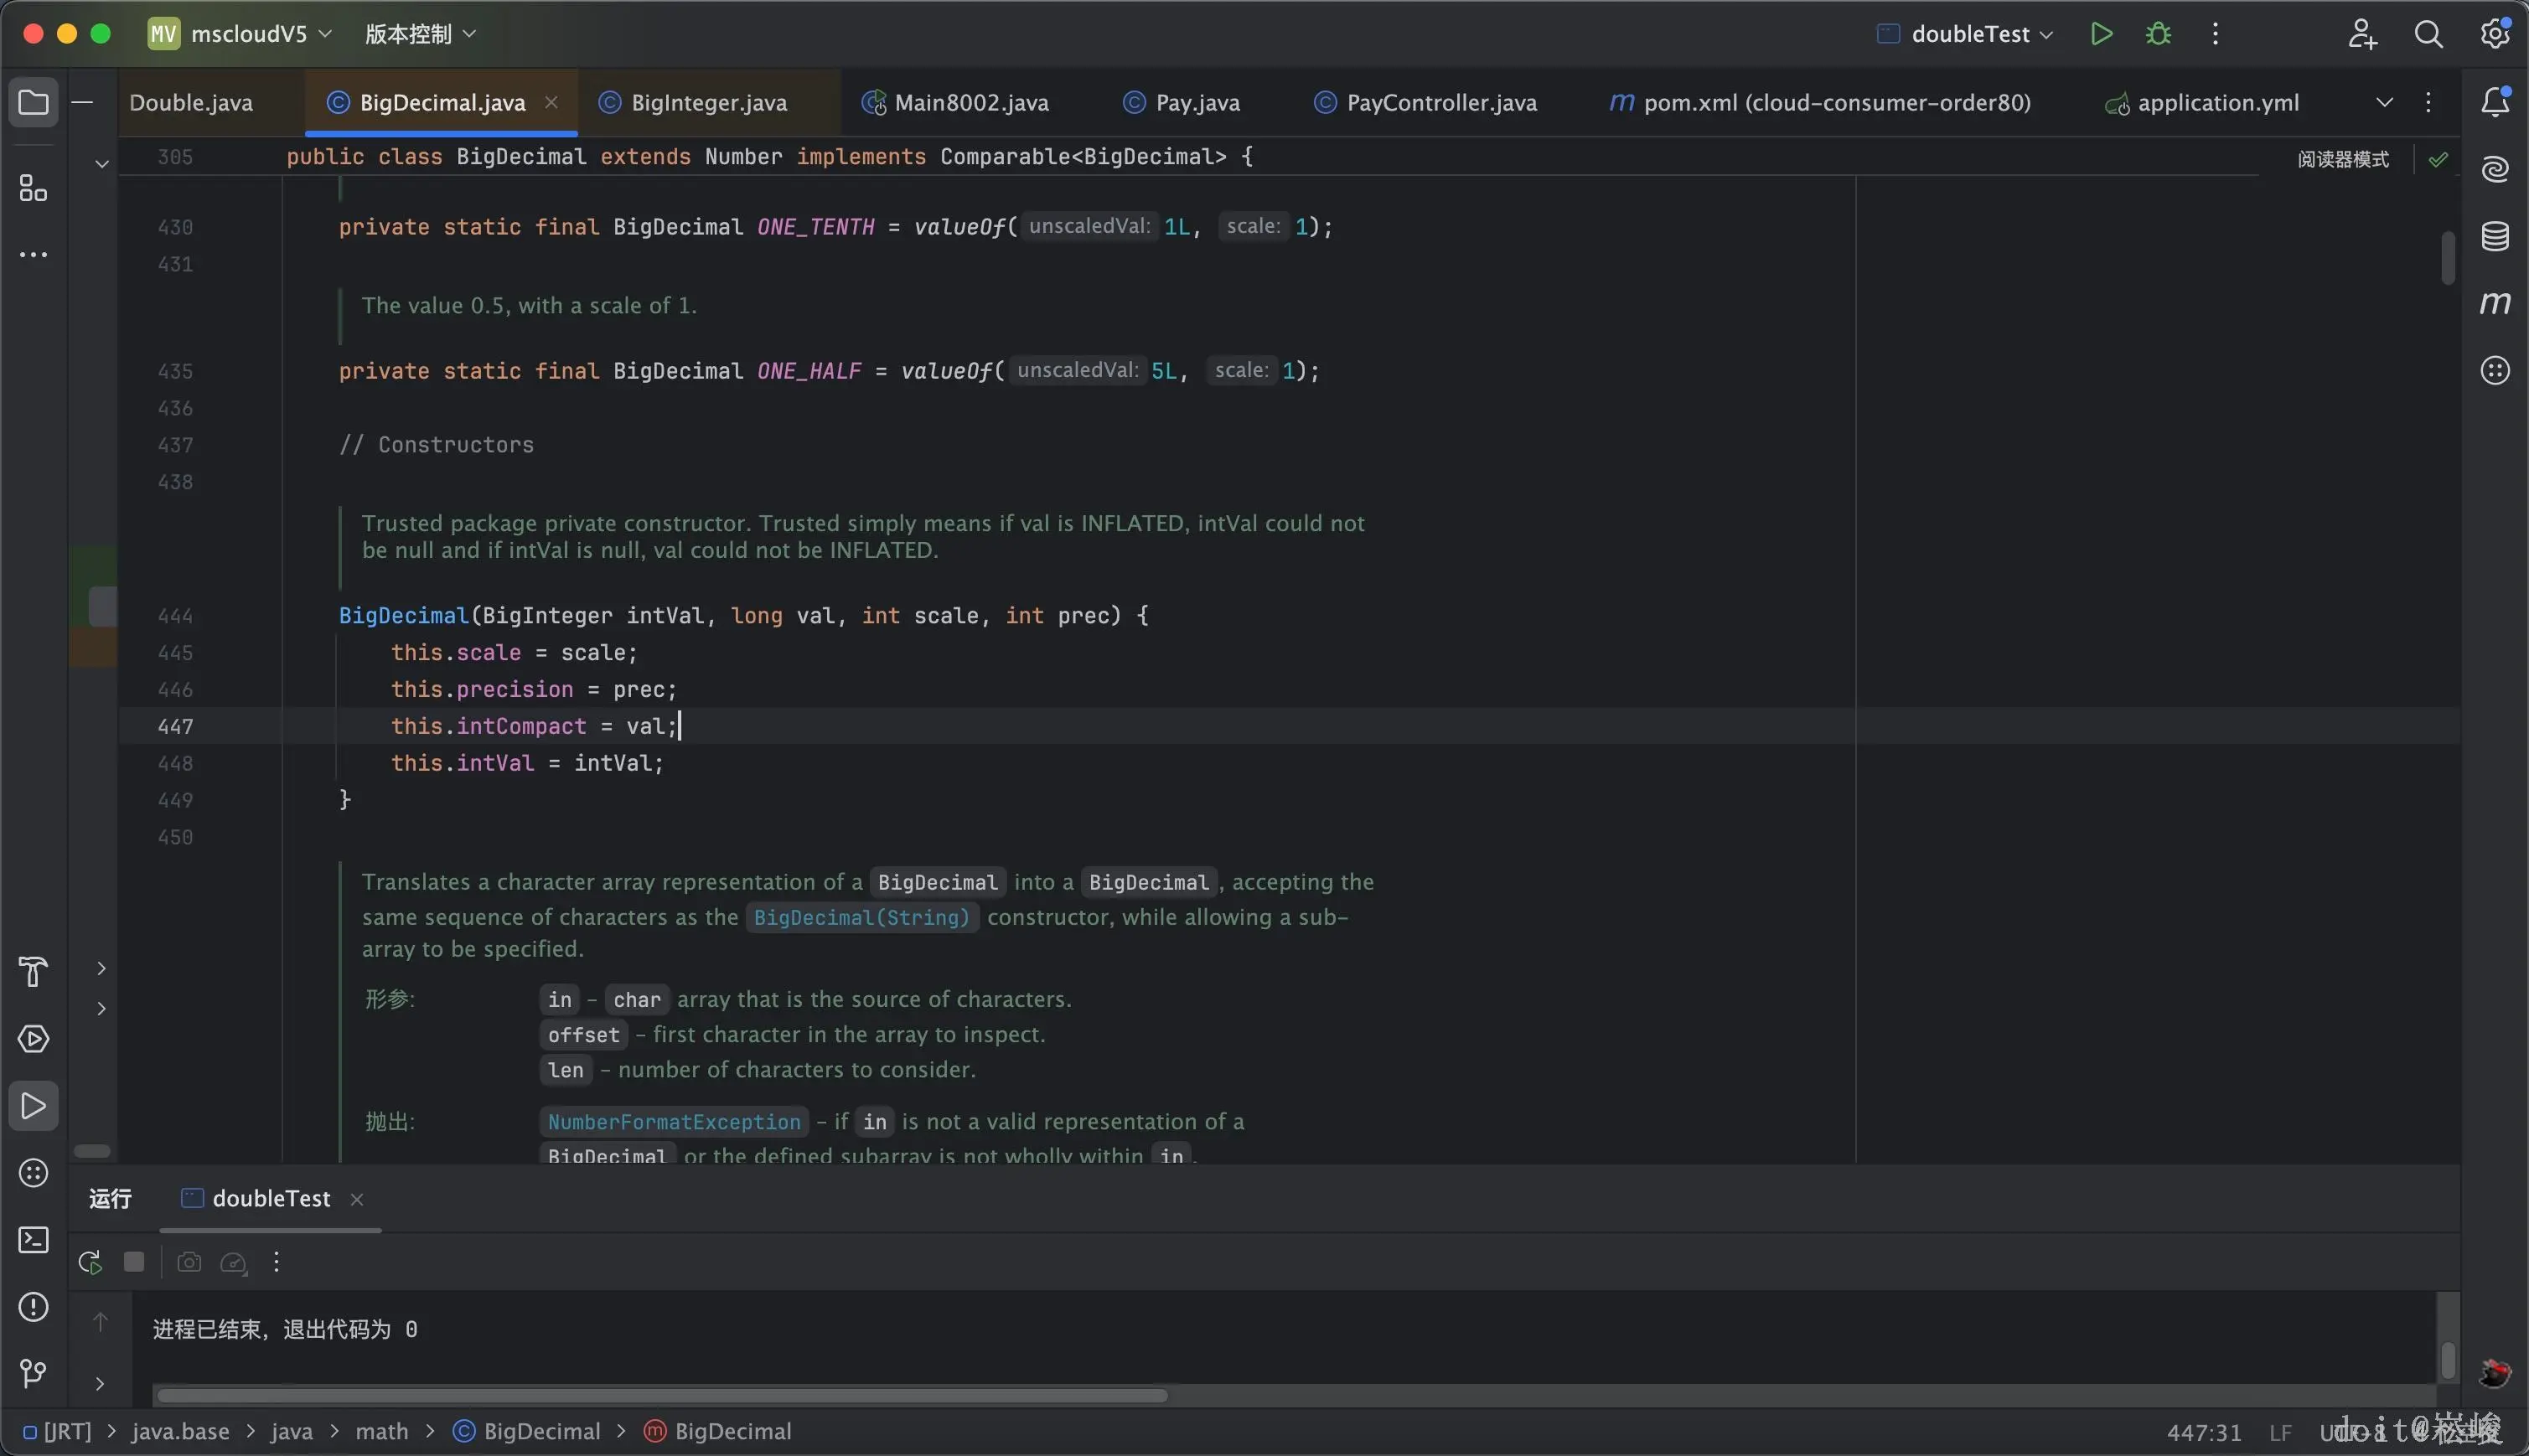Click the BigDecimal(String) doc link

pyautogui.click(x=860, y=917)
